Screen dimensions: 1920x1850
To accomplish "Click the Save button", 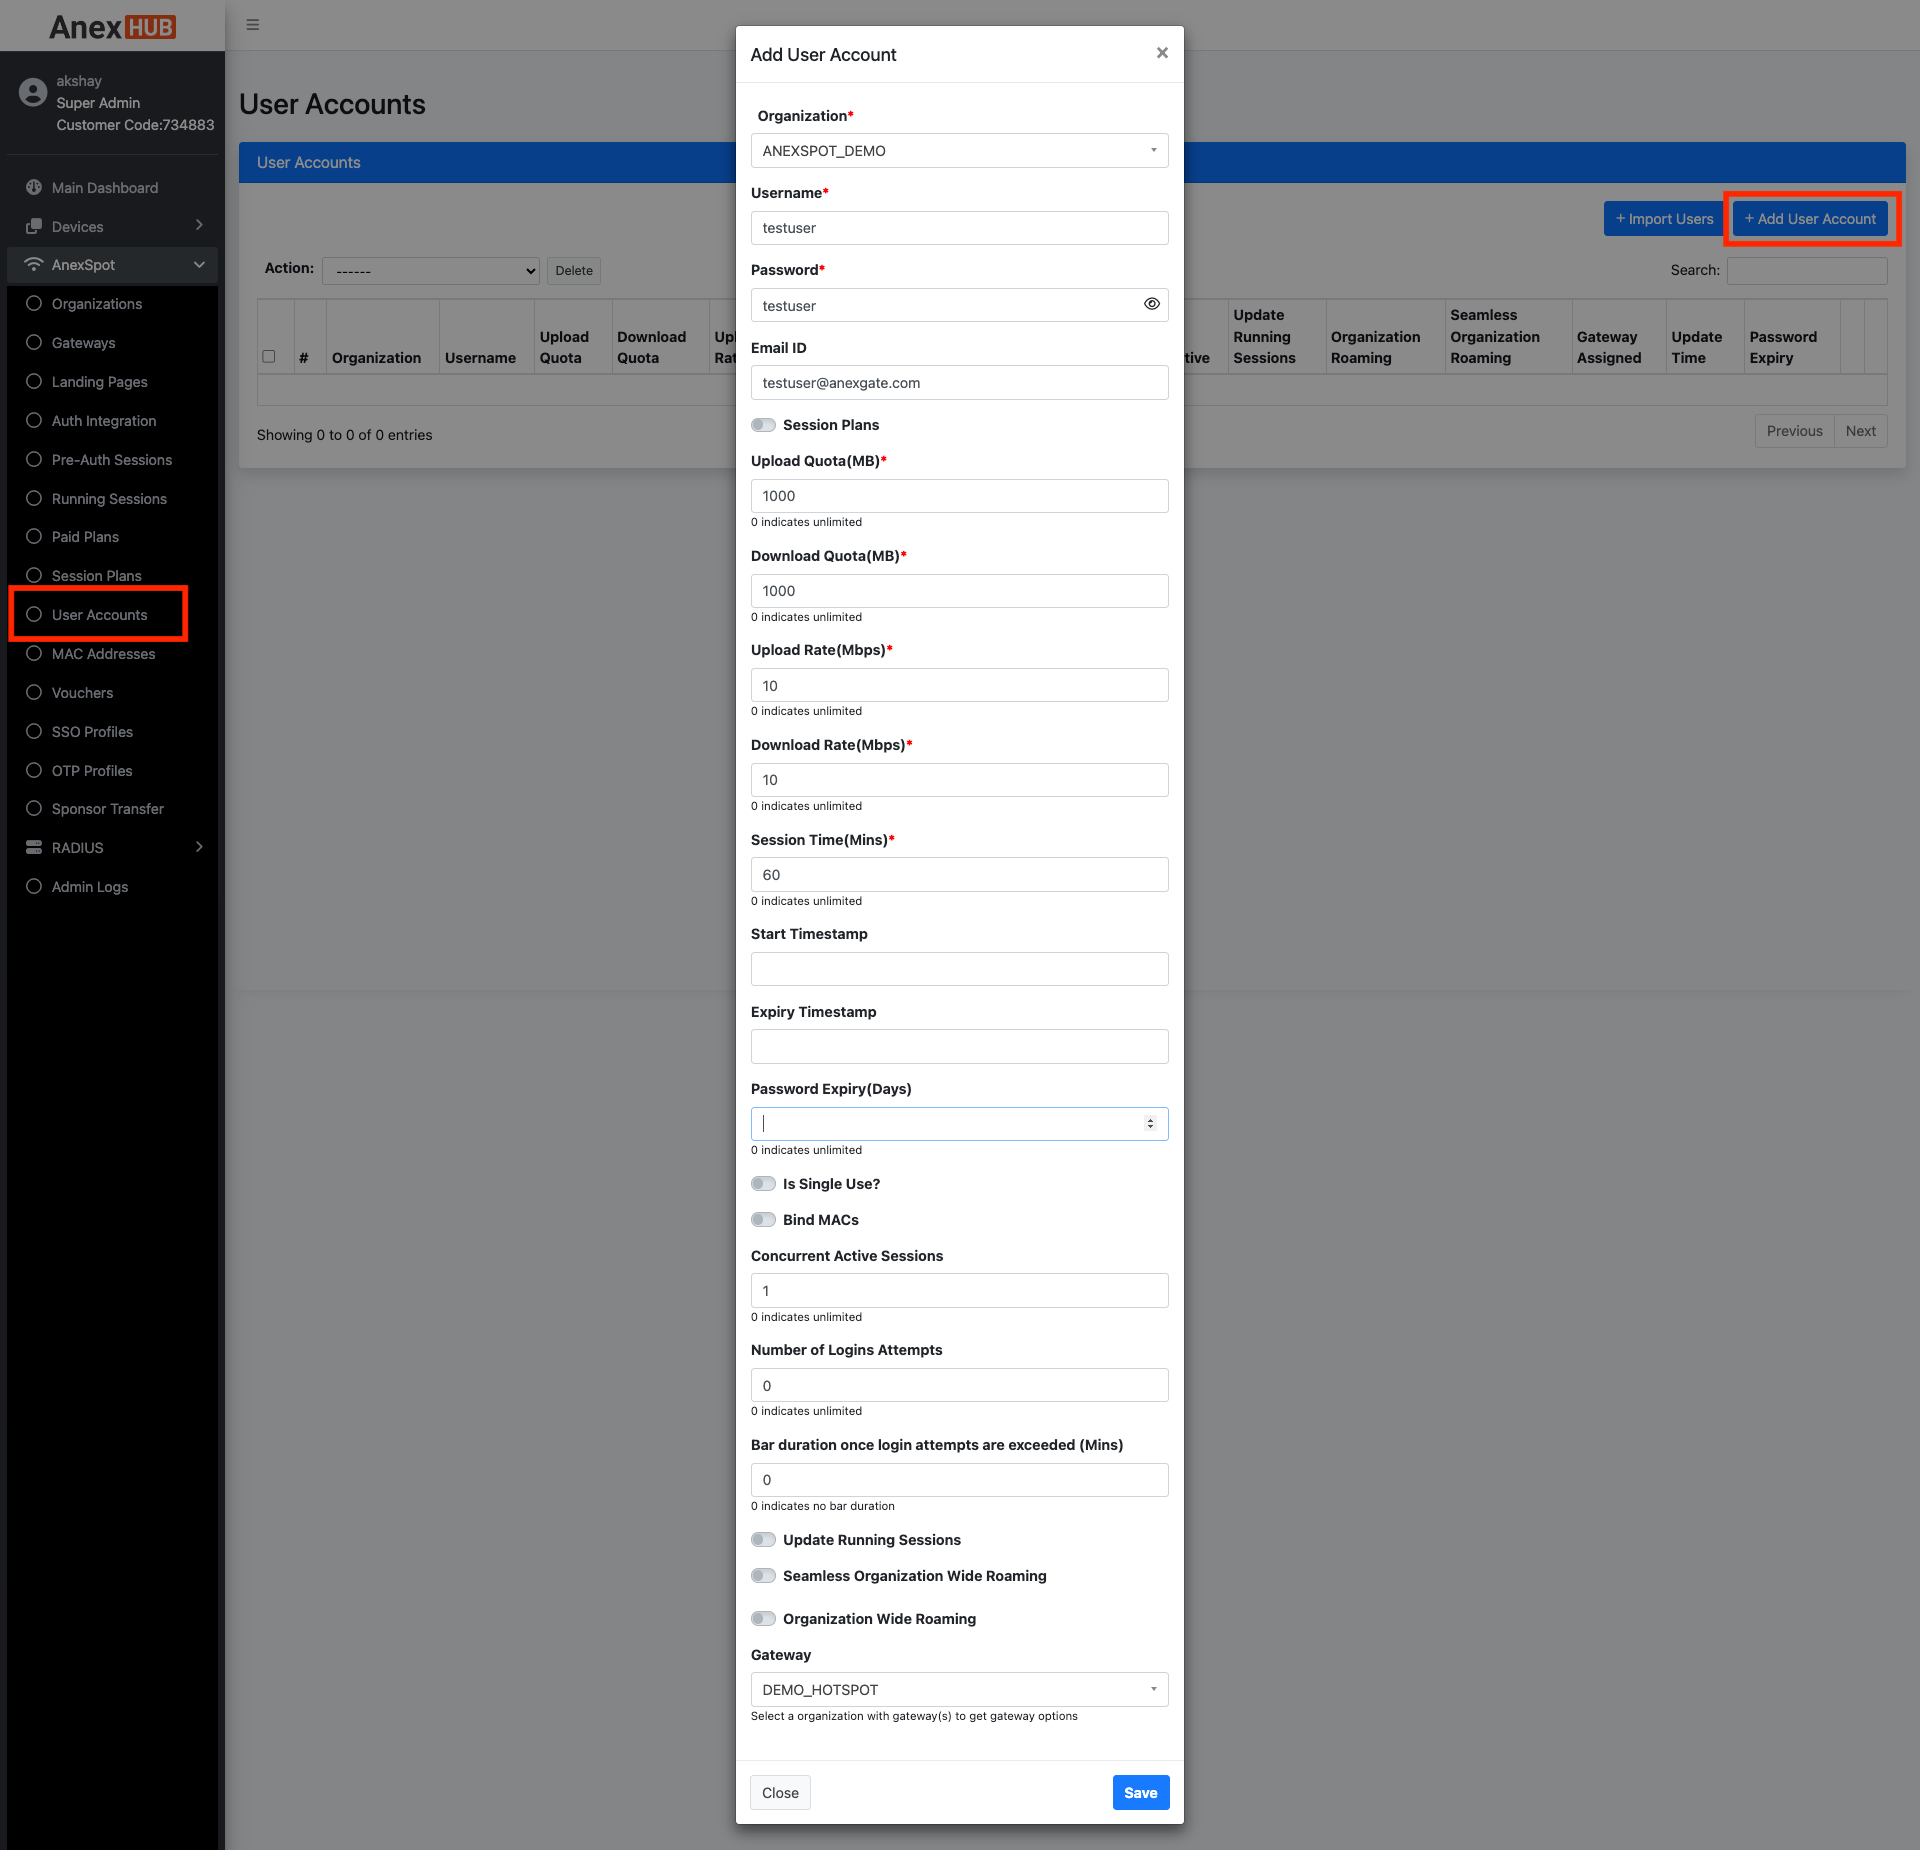I will tap(1140, 1793).
